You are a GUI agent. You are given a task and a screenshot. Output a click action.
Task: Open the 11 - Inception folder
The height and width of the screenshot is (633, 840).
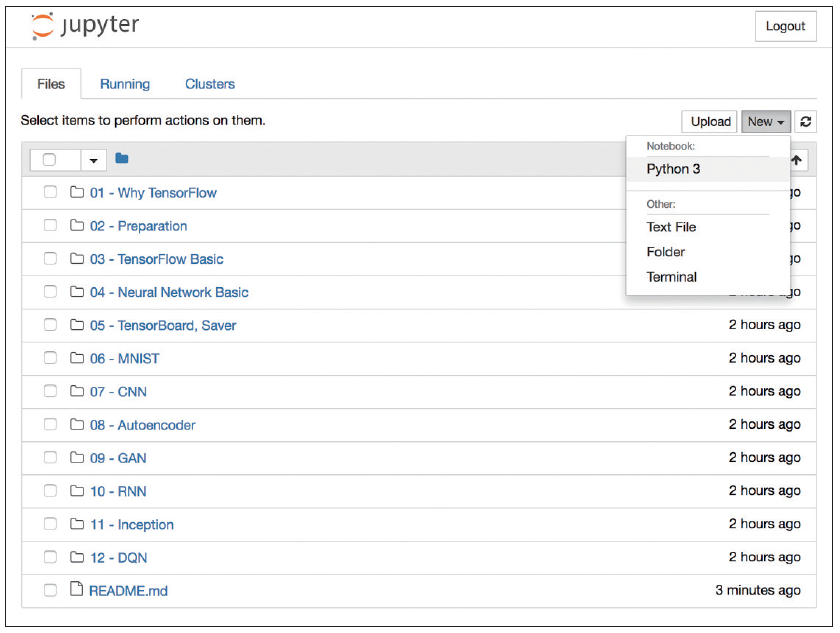(132, 525)
